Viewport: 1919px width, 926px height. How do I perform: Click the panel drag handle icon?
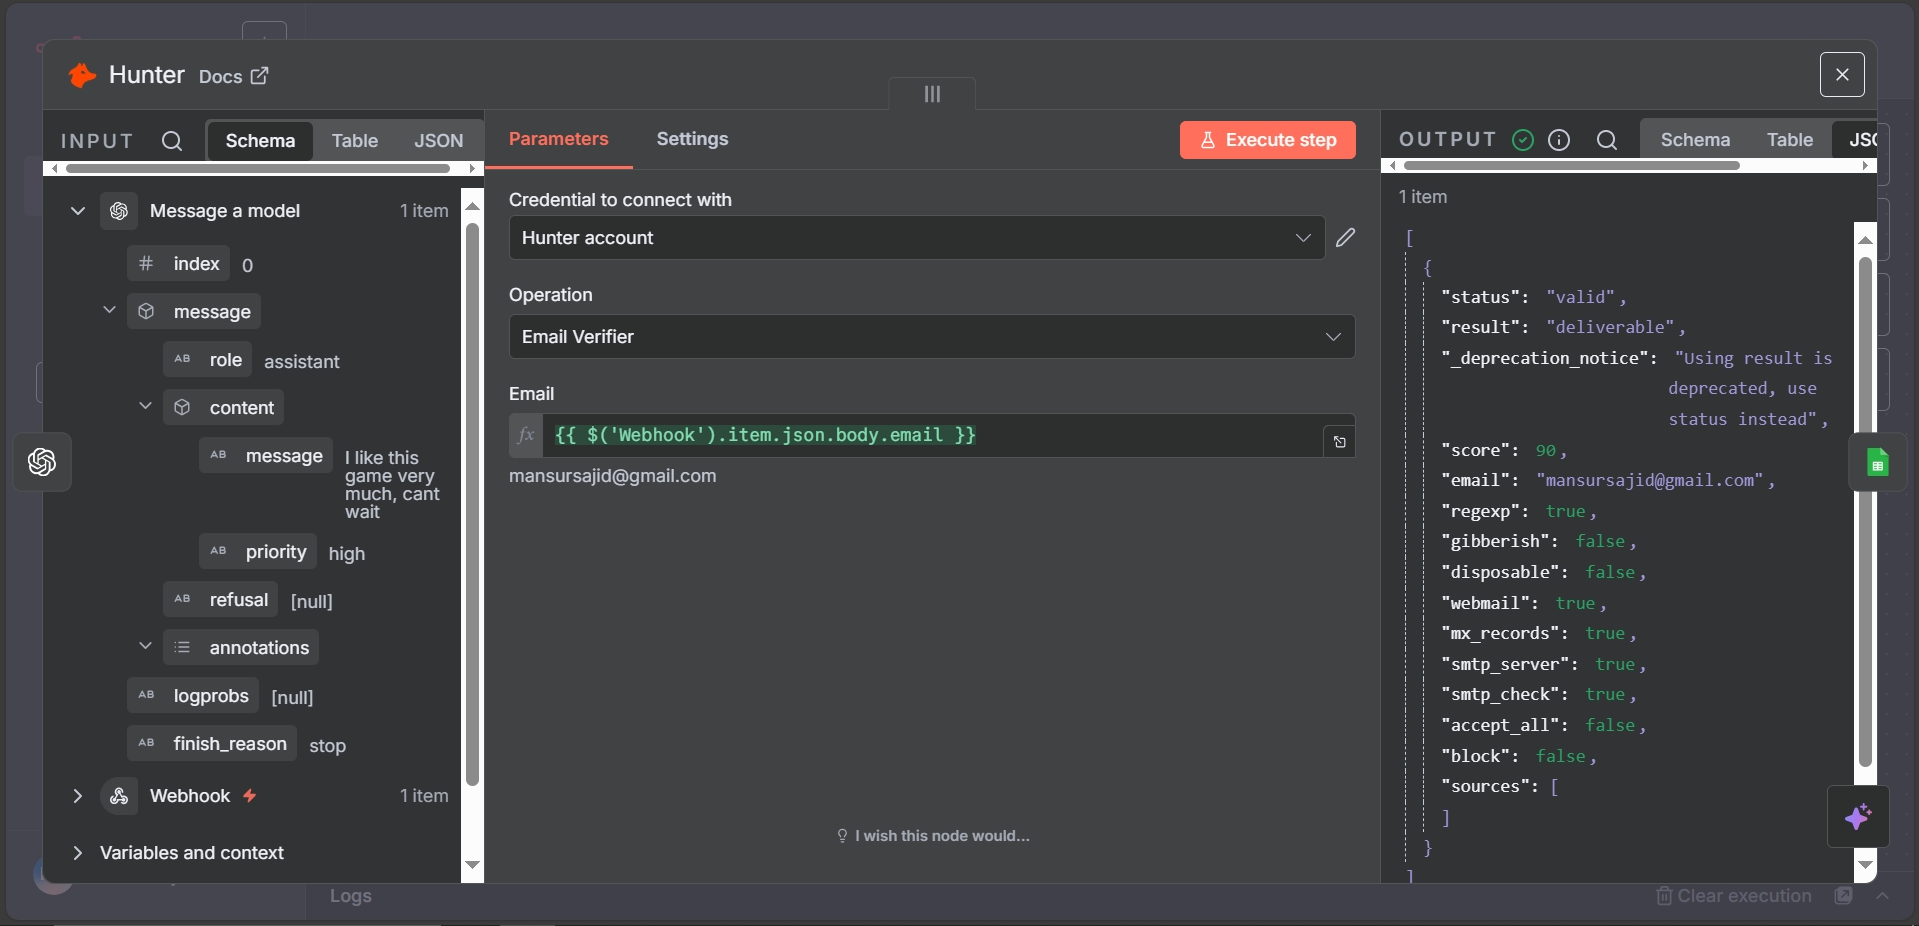click(x=932, y=94)
